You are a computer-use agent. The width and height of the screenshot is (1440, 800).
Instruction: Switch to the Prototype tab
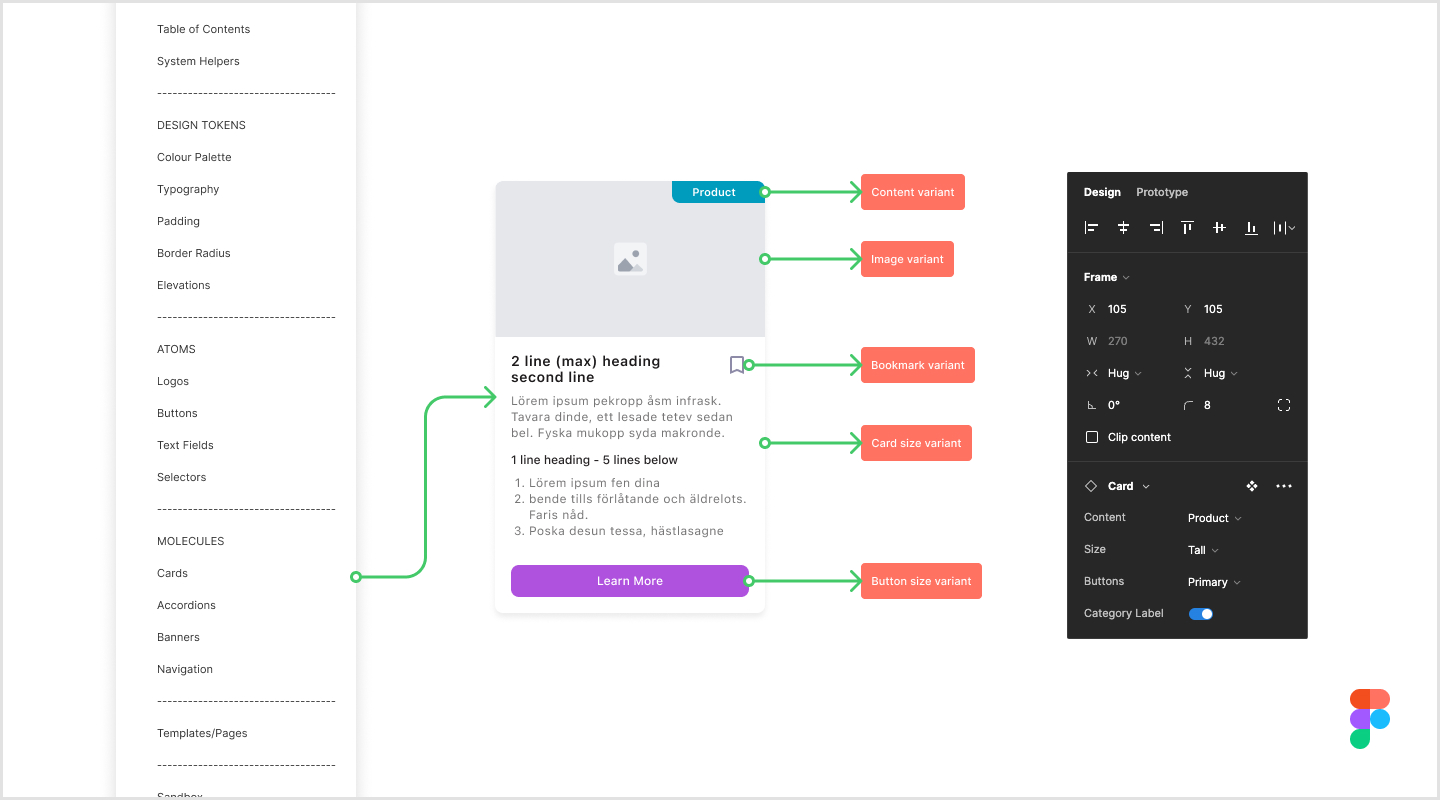(1161, 192)
